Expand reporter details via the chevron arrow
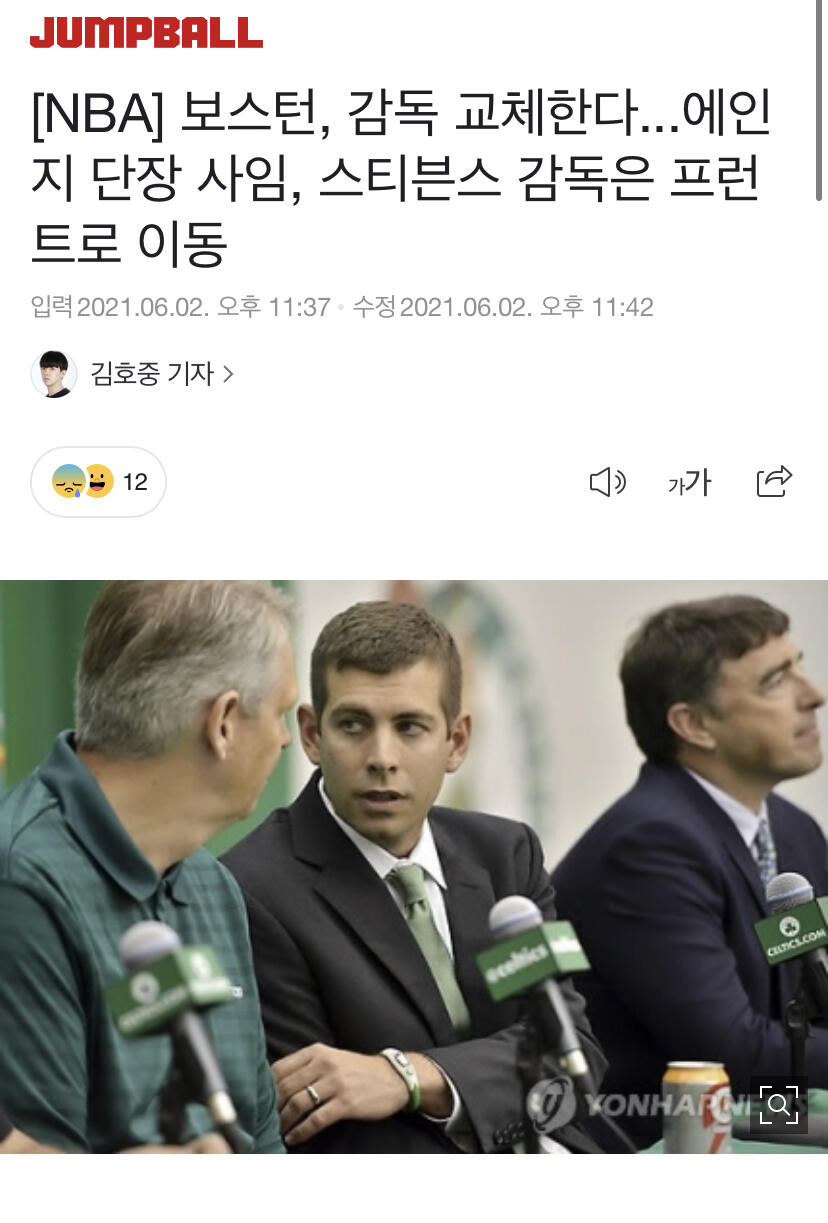The width and height of the screenshot is (828, 1223). (228, 374)
